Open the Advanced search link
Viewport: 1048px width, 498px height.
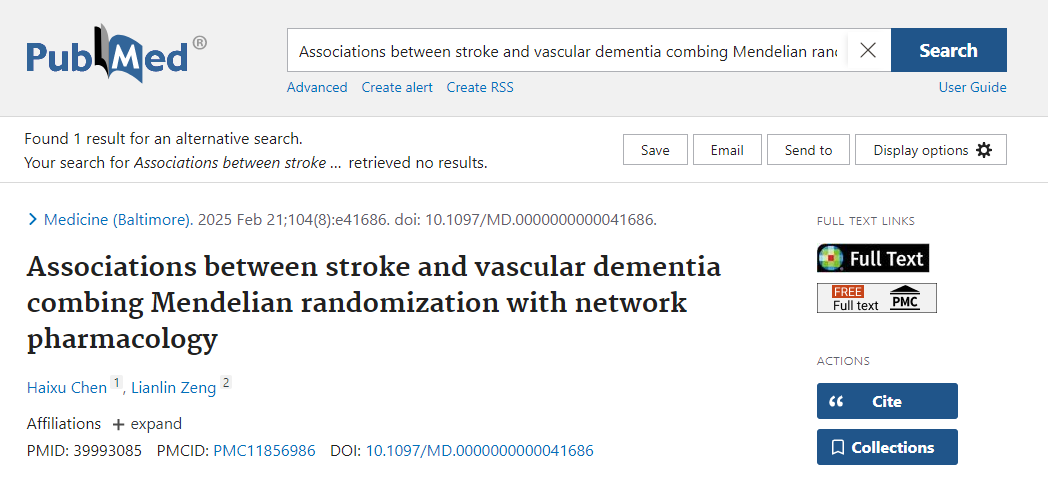(x=317, y=87)
